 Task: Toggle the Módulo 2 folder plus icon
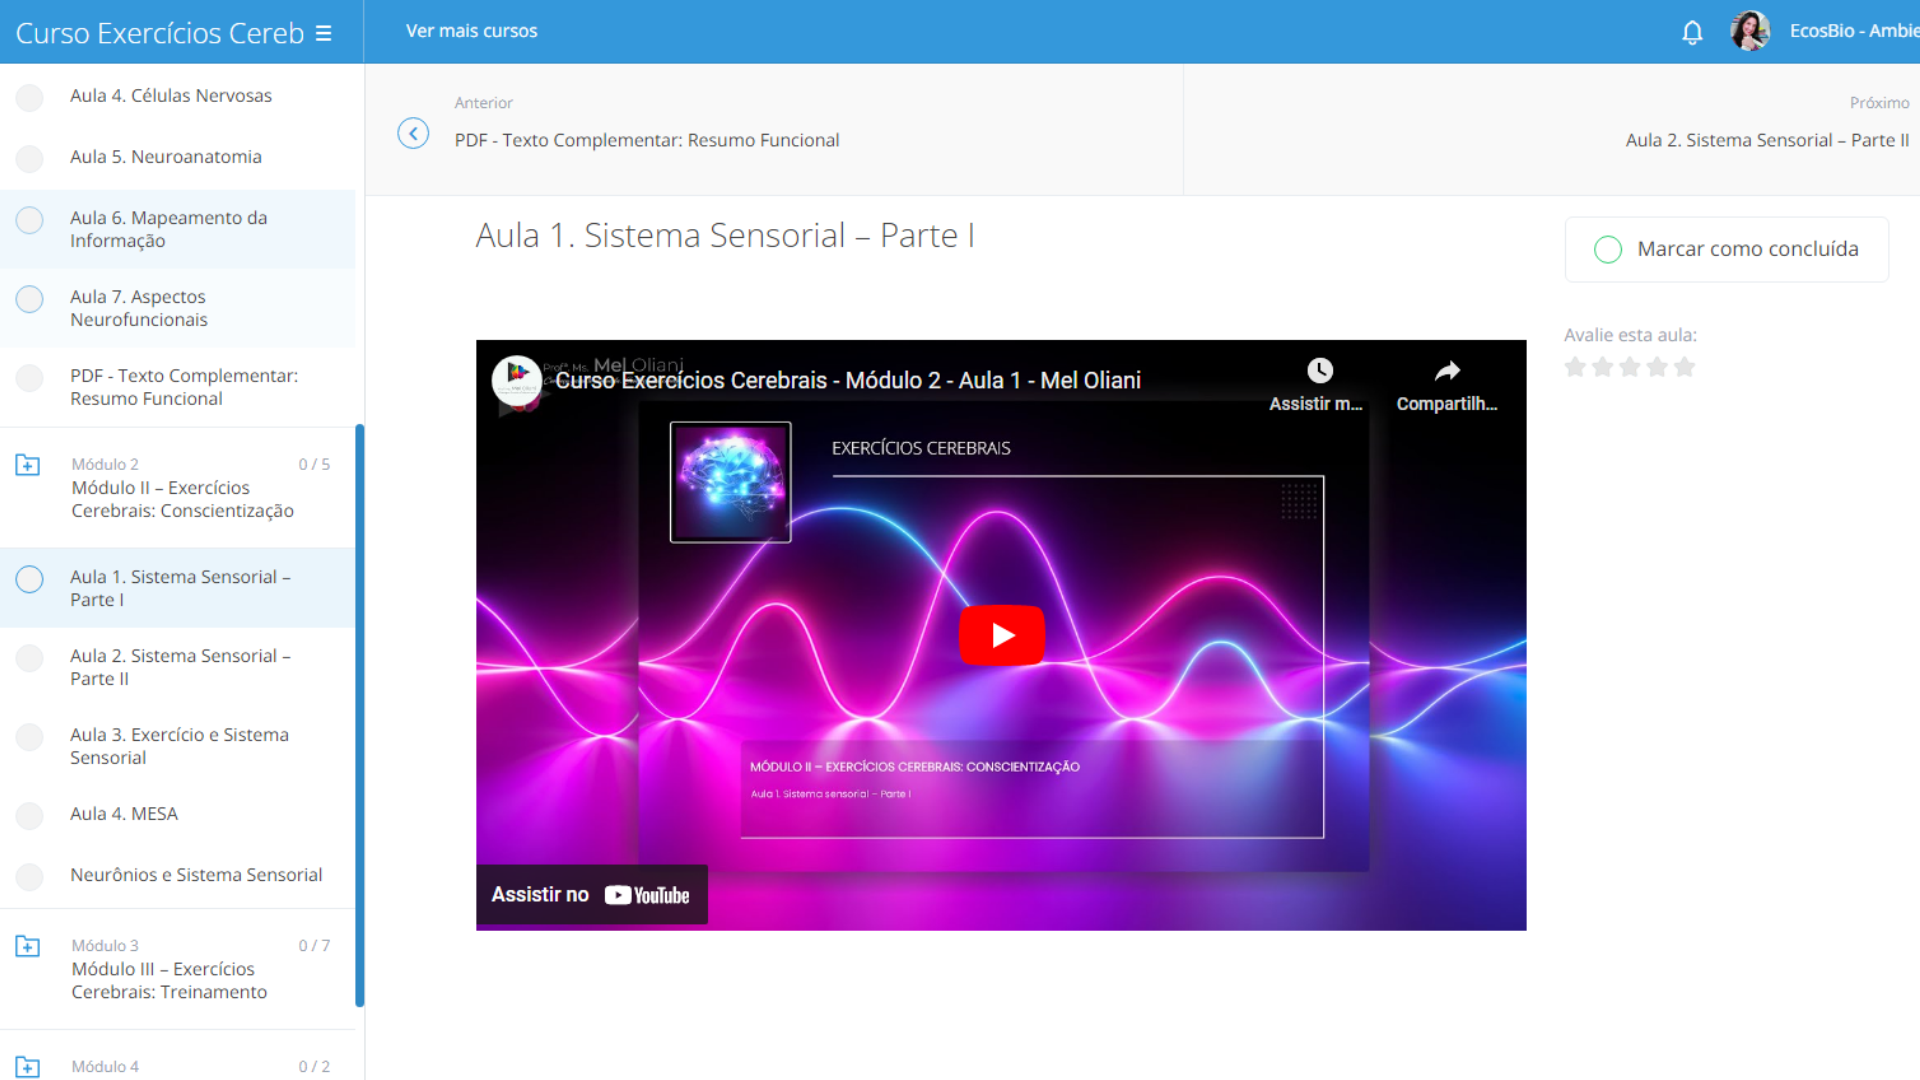[x=28, y=465]
